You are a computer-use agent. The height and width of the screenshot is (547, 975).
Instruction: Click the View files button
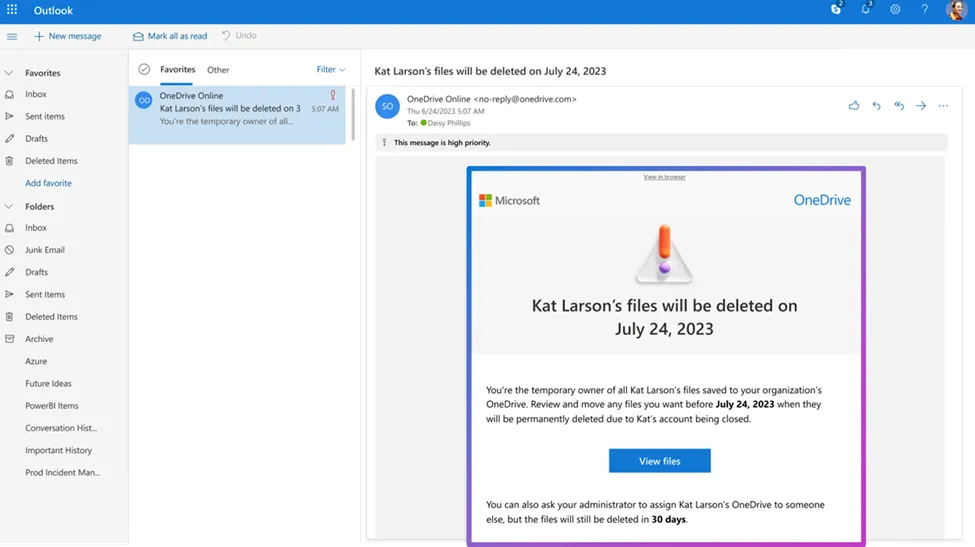(x=659, y=461)
